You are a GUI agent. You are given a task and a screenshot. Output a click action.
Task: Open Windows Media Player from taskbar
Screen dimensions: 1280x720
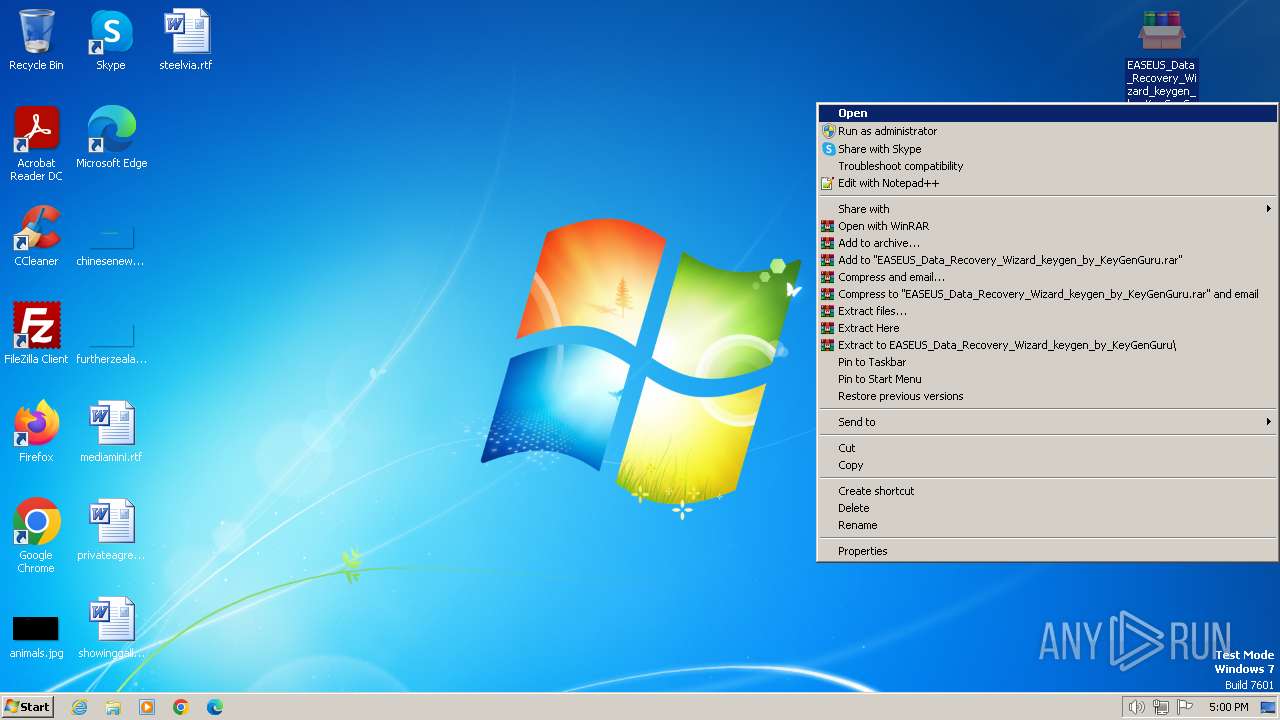[x=147, y=707]
